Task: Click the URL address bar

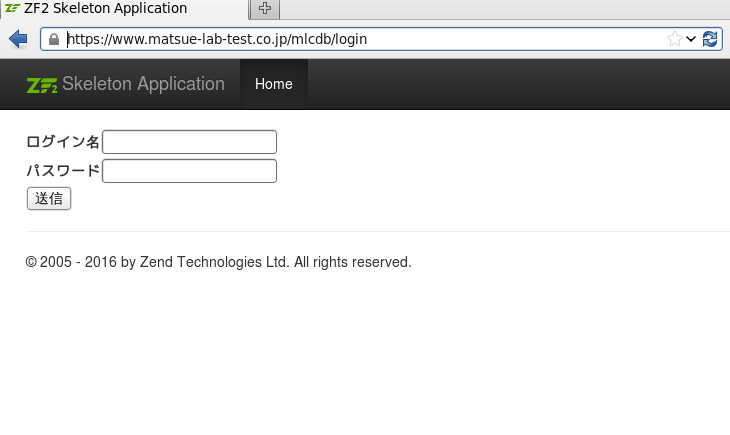Action: click(x=360, y=40)
